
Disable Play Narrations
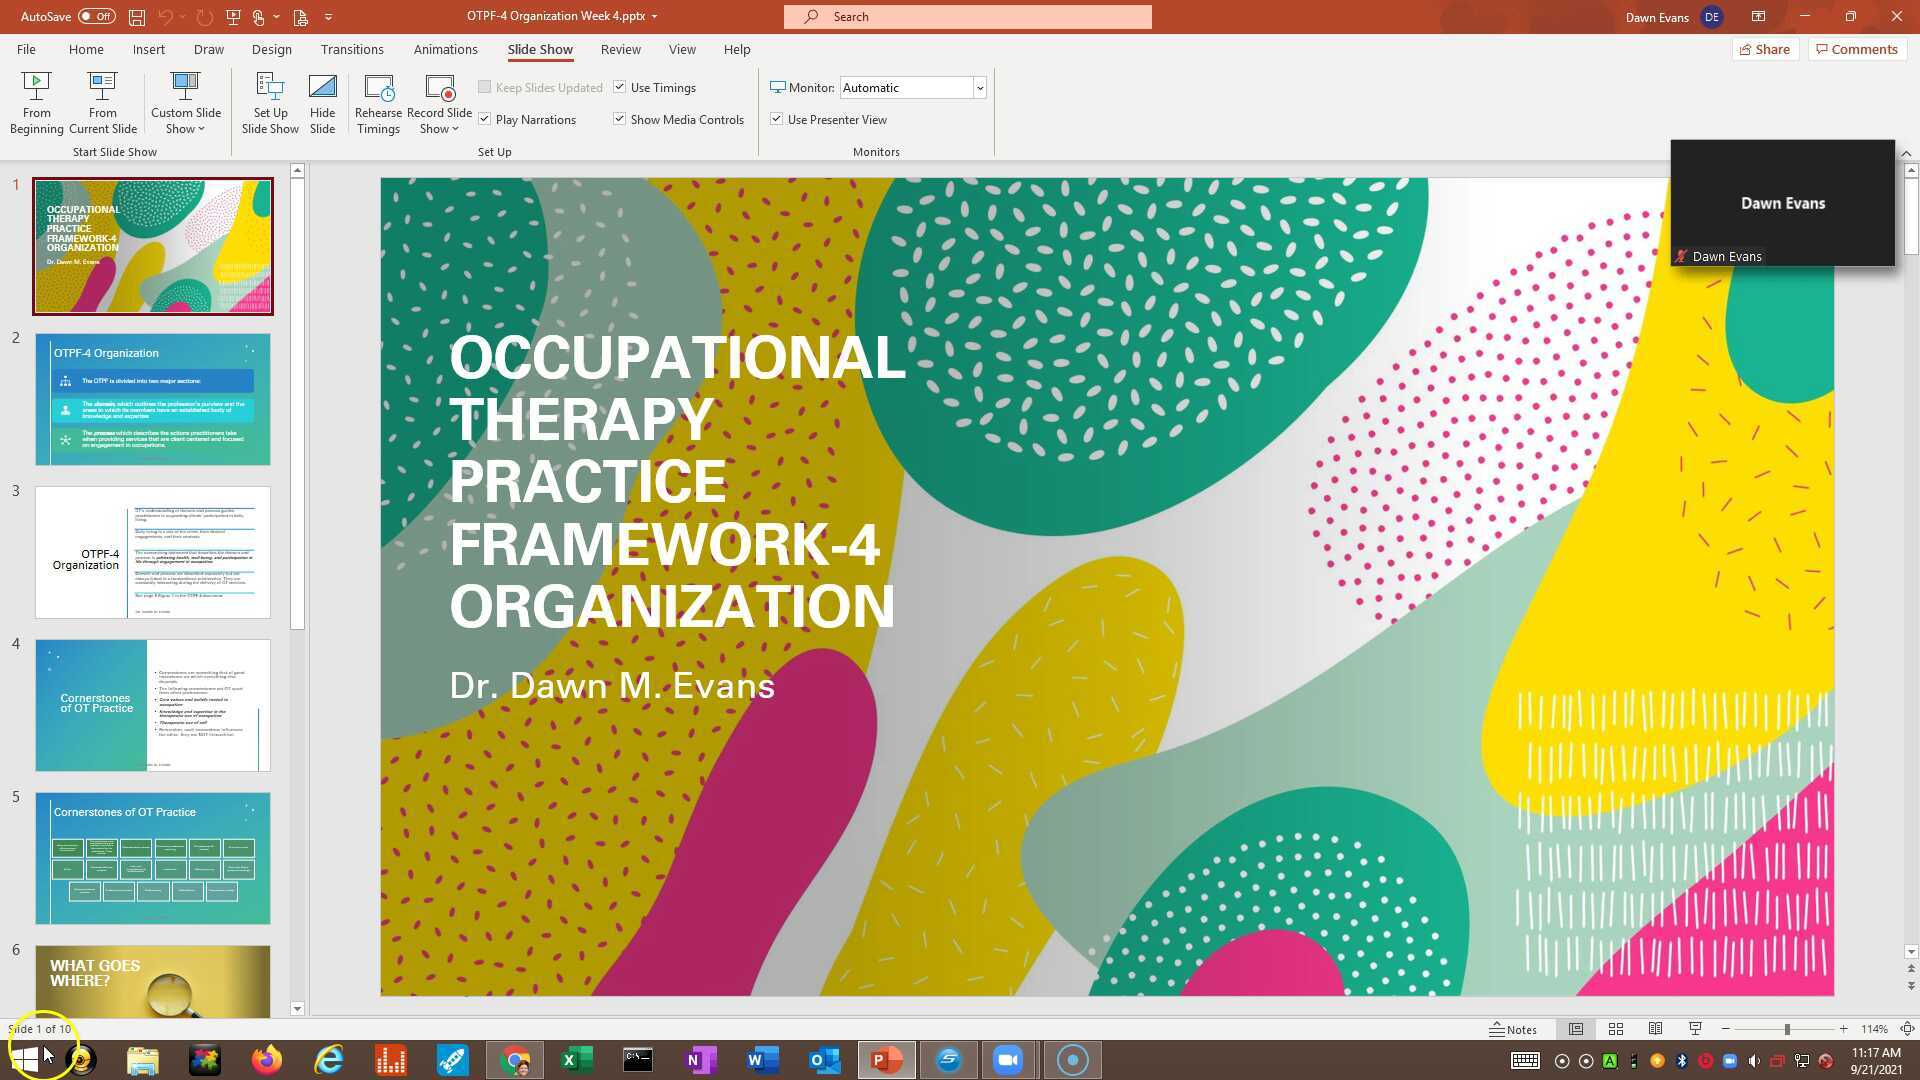coord(485,119)
